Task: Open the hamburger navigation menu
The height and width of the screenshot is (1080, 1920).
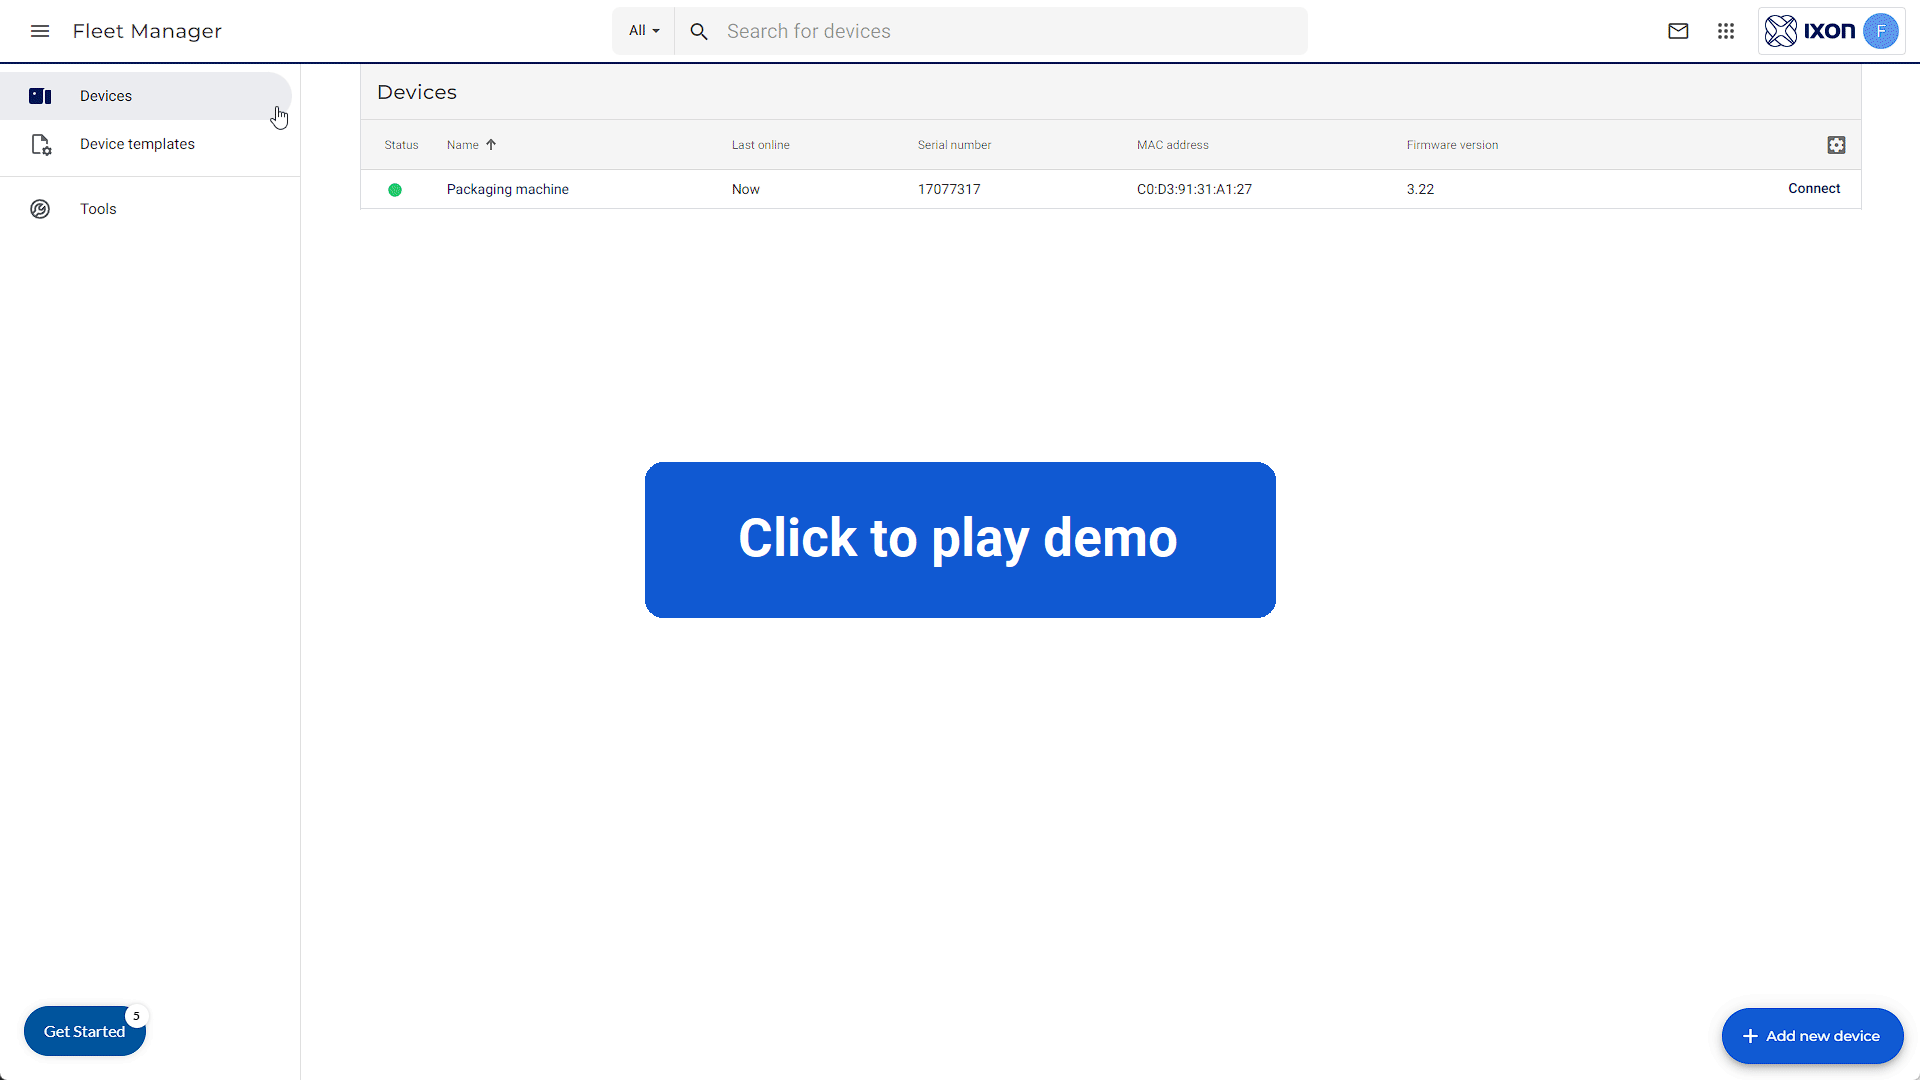Action: 40,31
